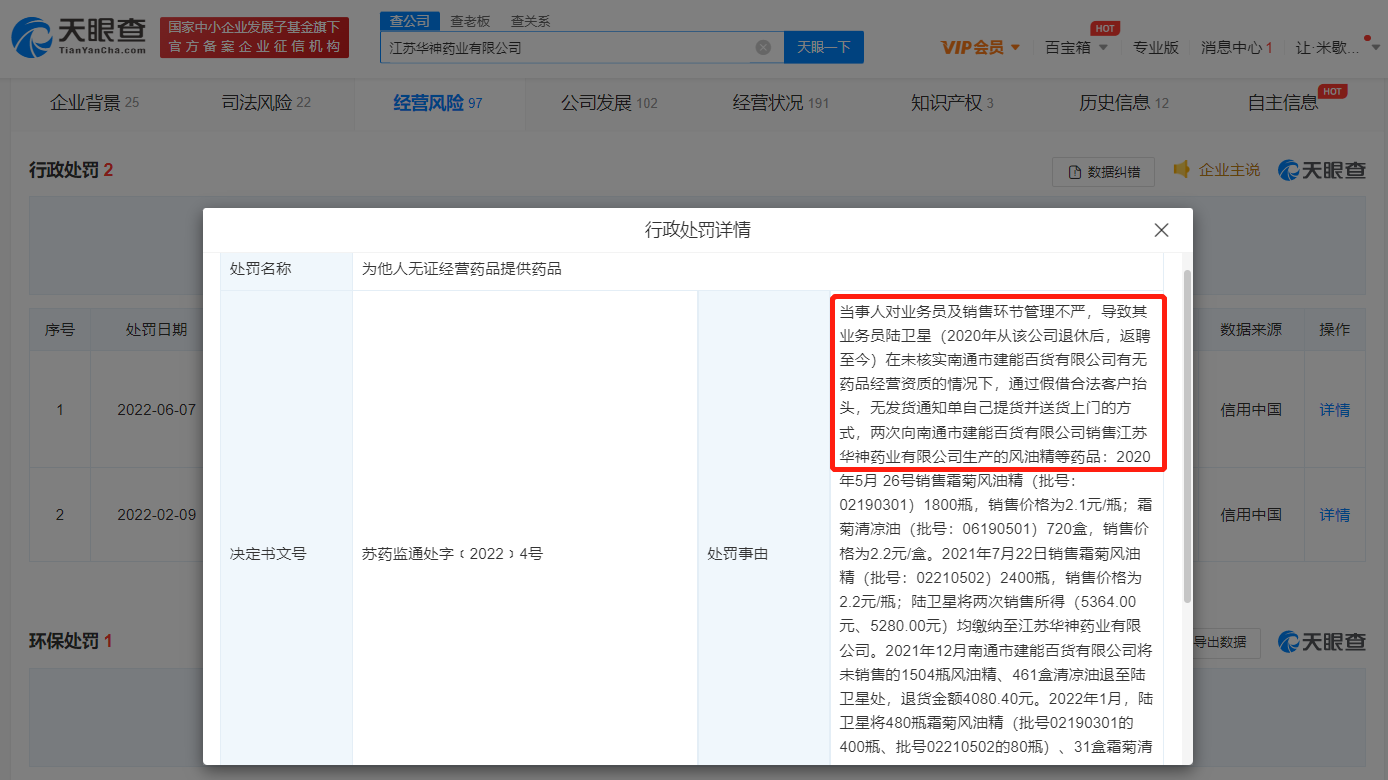
Task: Click 信用中国 in the 2022-06-07 row
Action: click(1250, 410)
